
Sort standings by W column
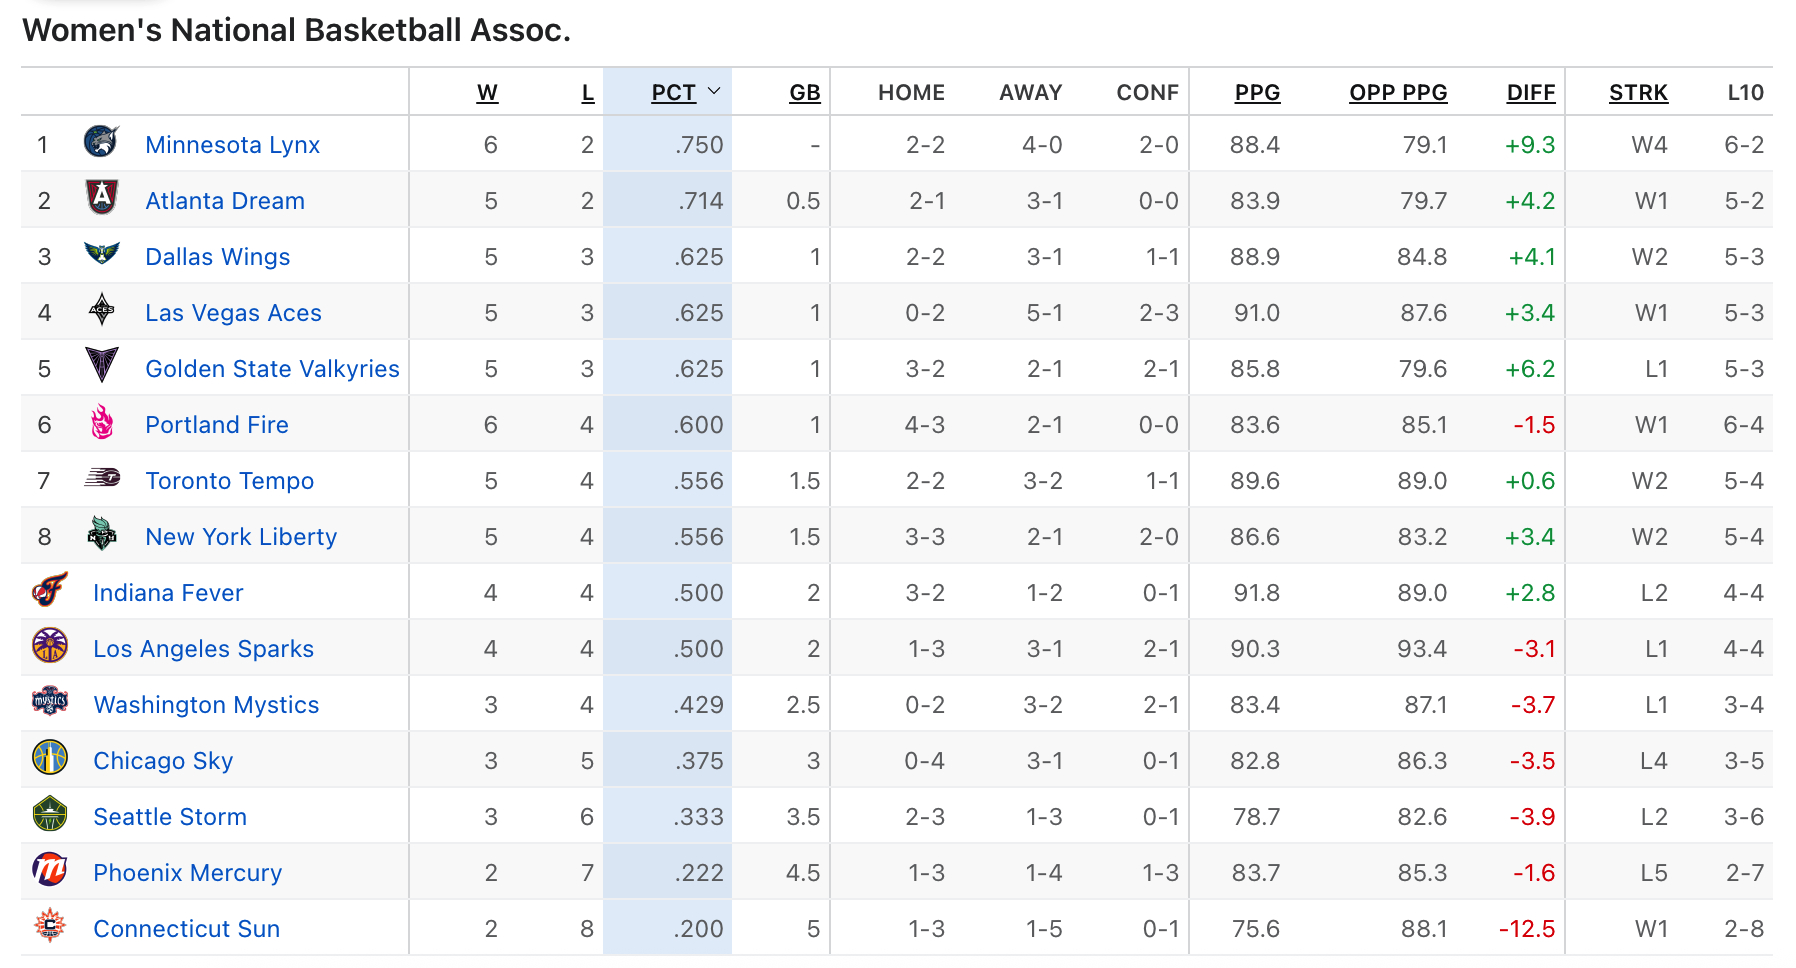point(487,93)
